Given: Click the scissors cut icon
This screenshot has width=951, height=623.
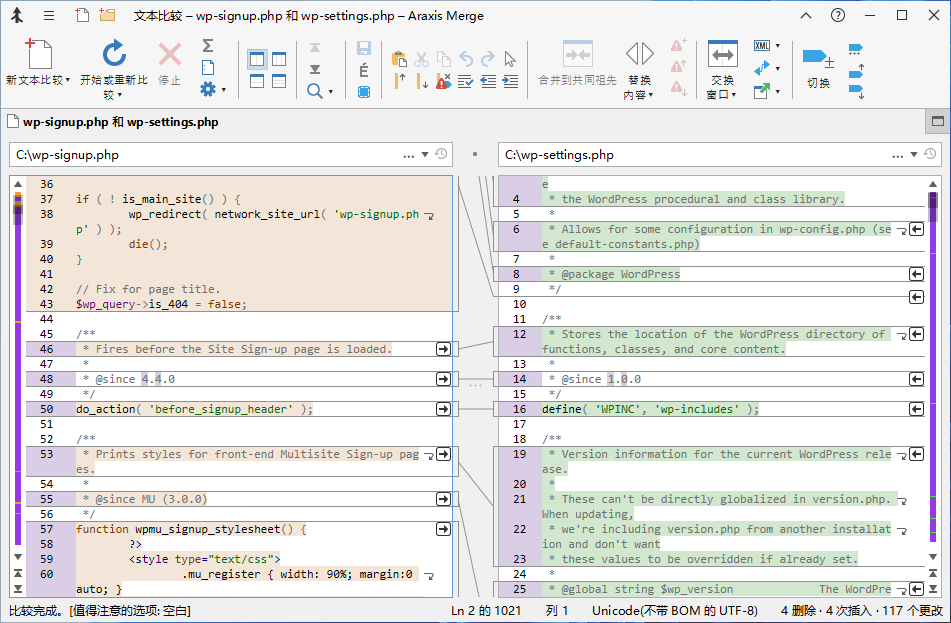Looking at the screenshot, I should coord(422,59).
